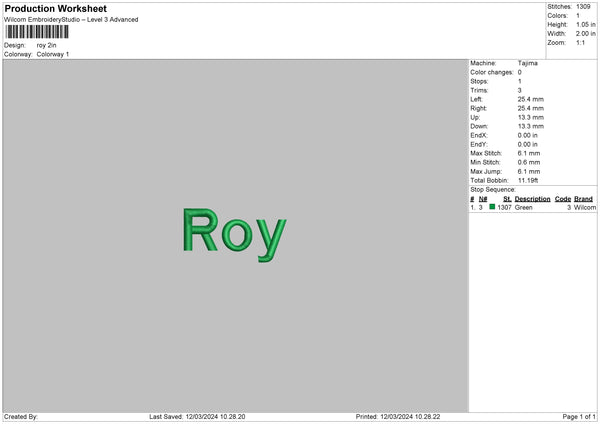The height and width of the screenshot is (424, 600).
Task: Click the 'Production Worksheet' title
Action: coord(55,8)
